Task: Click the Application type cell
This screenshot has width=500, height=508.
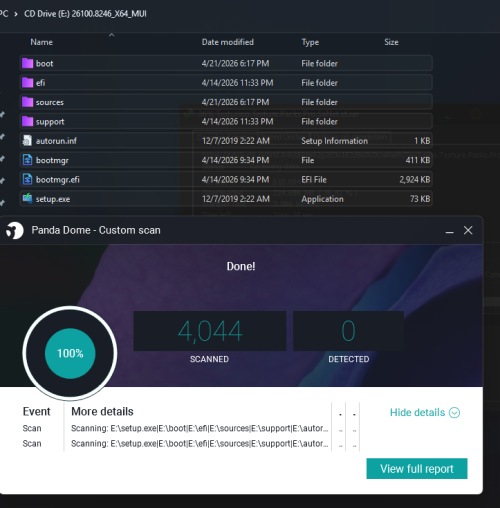Action: tap(322, 199)
